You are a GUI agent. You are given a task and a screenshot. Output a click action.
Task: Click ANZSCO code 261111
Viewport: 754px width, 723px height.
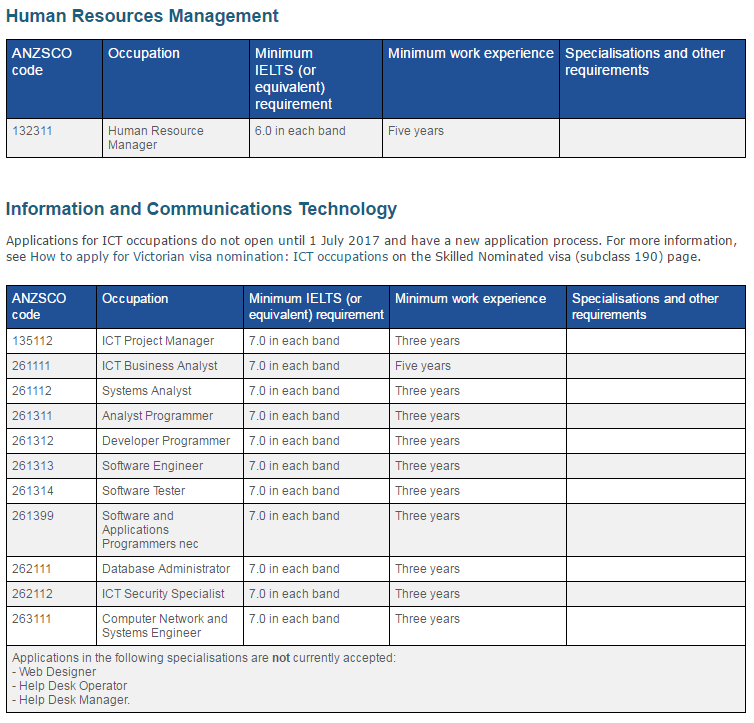coord(32,366)
